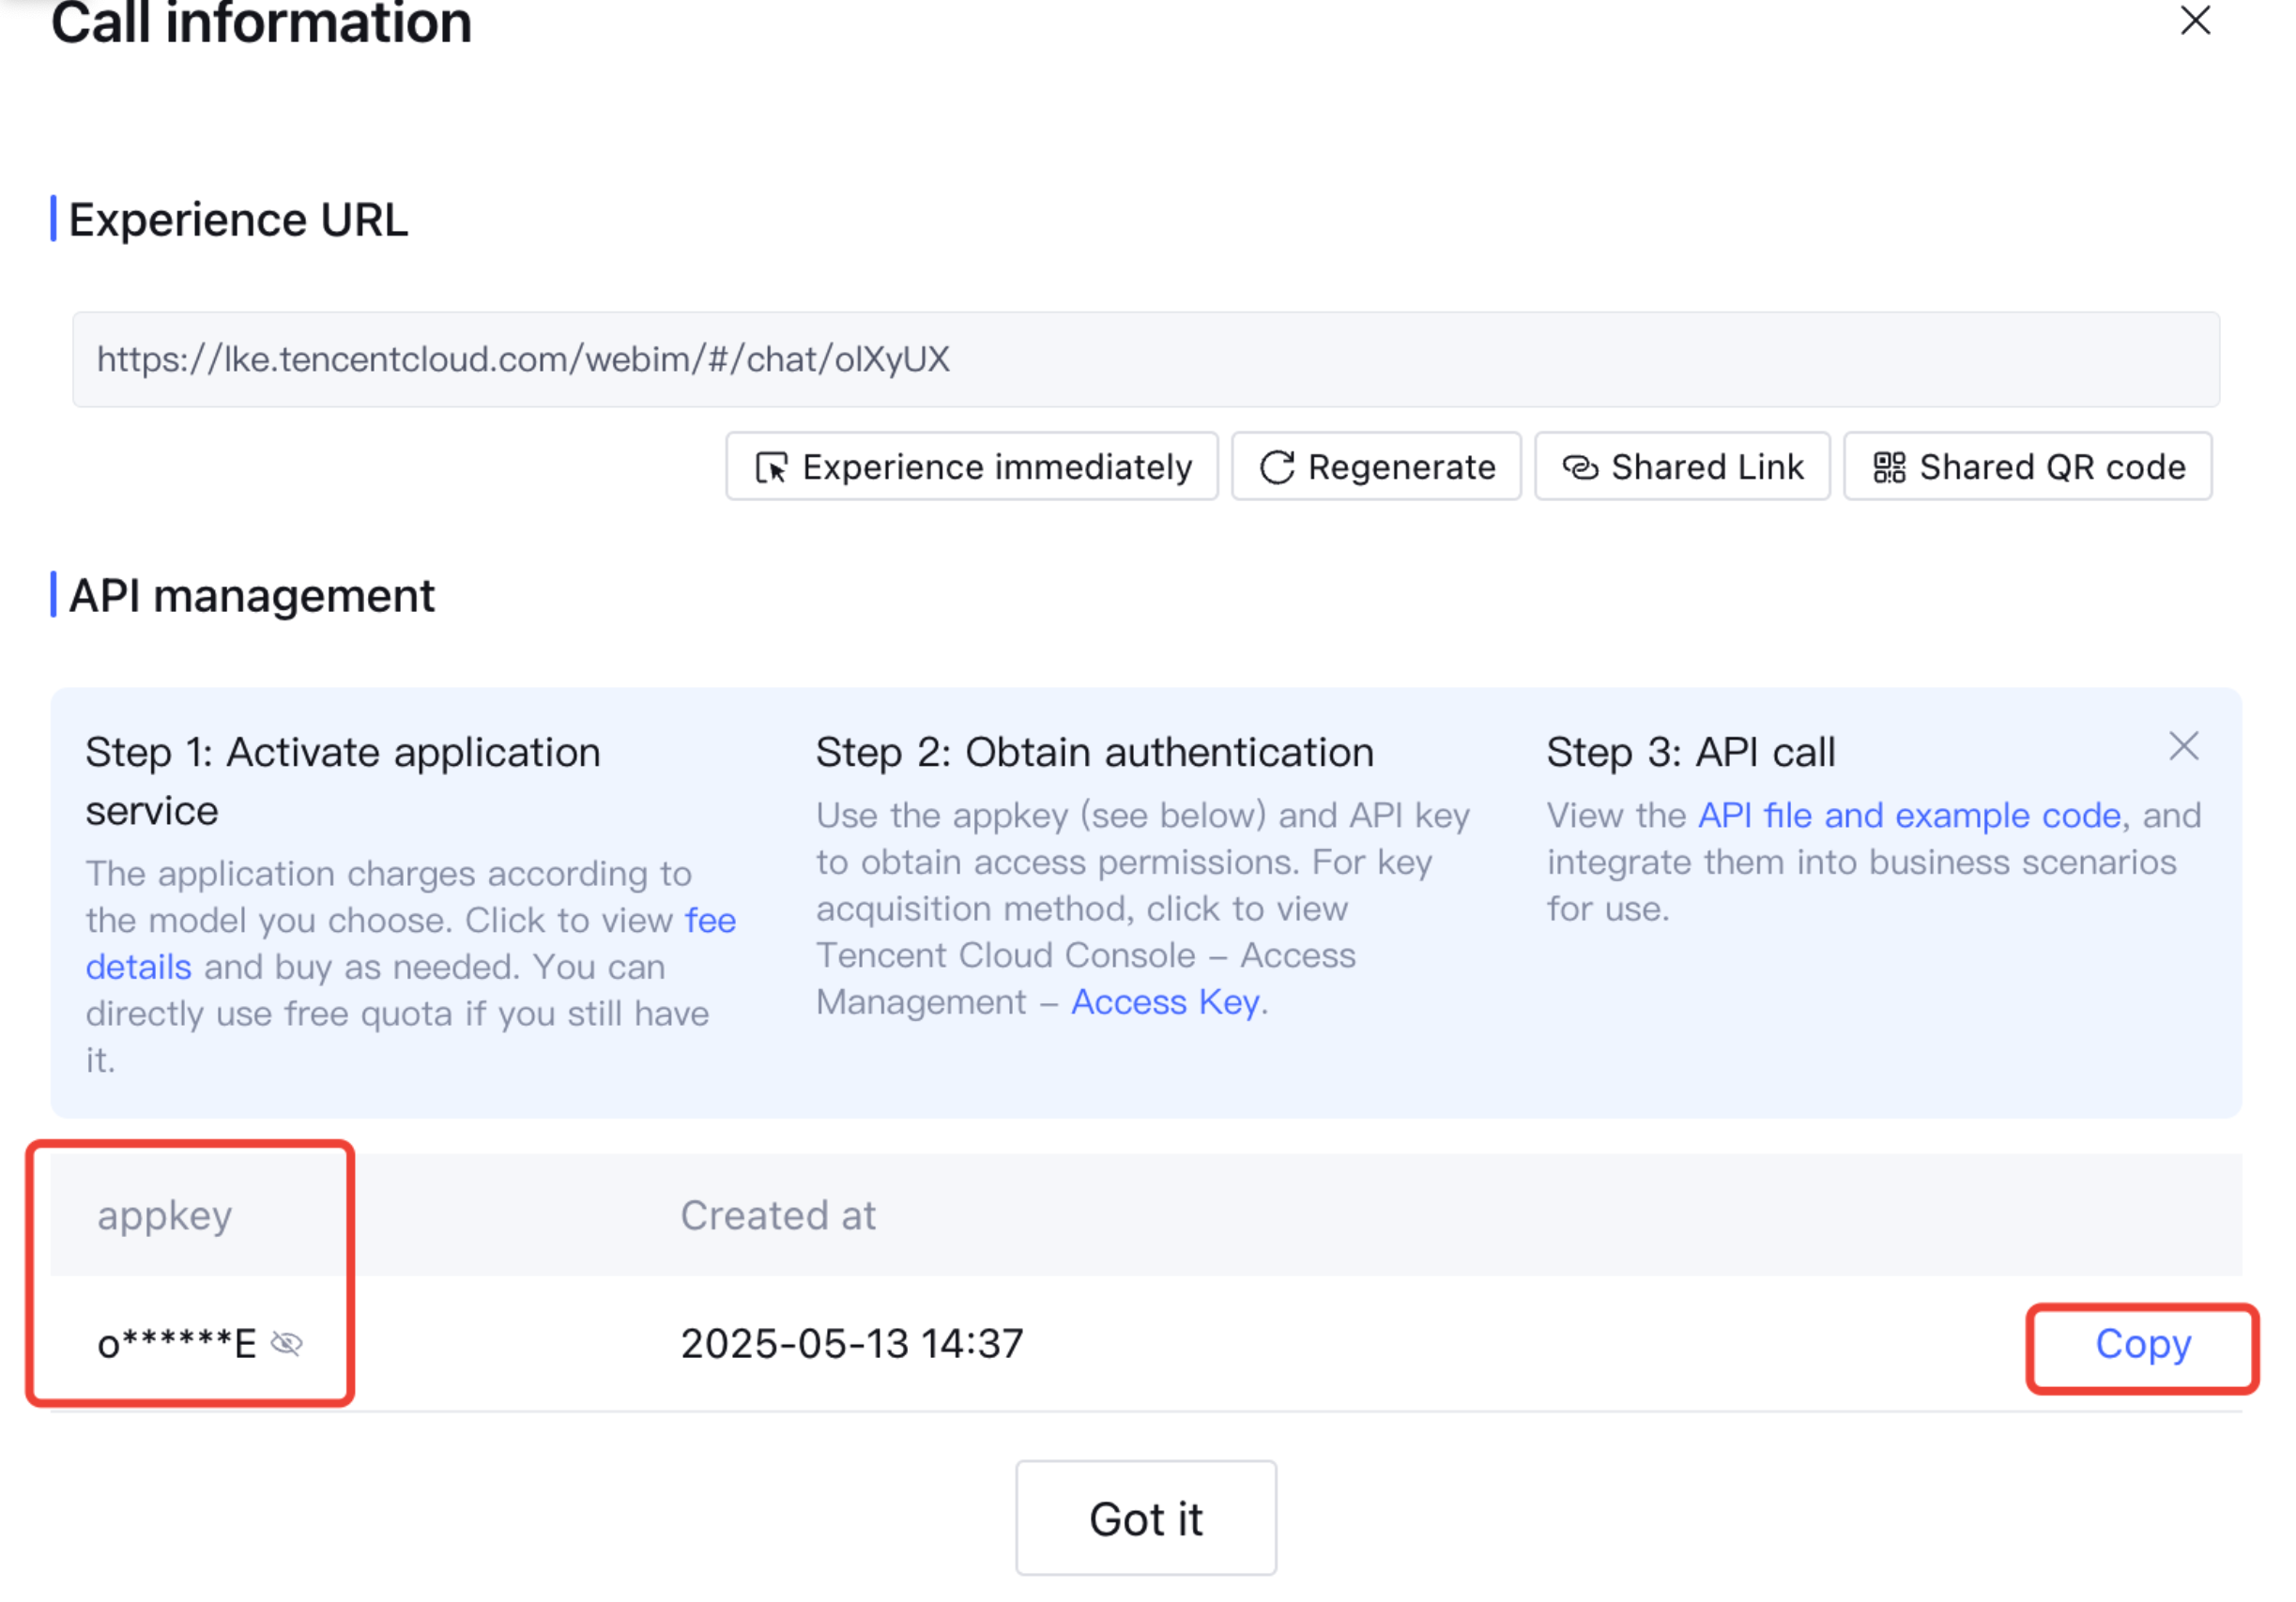
Task: Reveal the hidden appkey with eye icon
Action: click(287, 1343)
